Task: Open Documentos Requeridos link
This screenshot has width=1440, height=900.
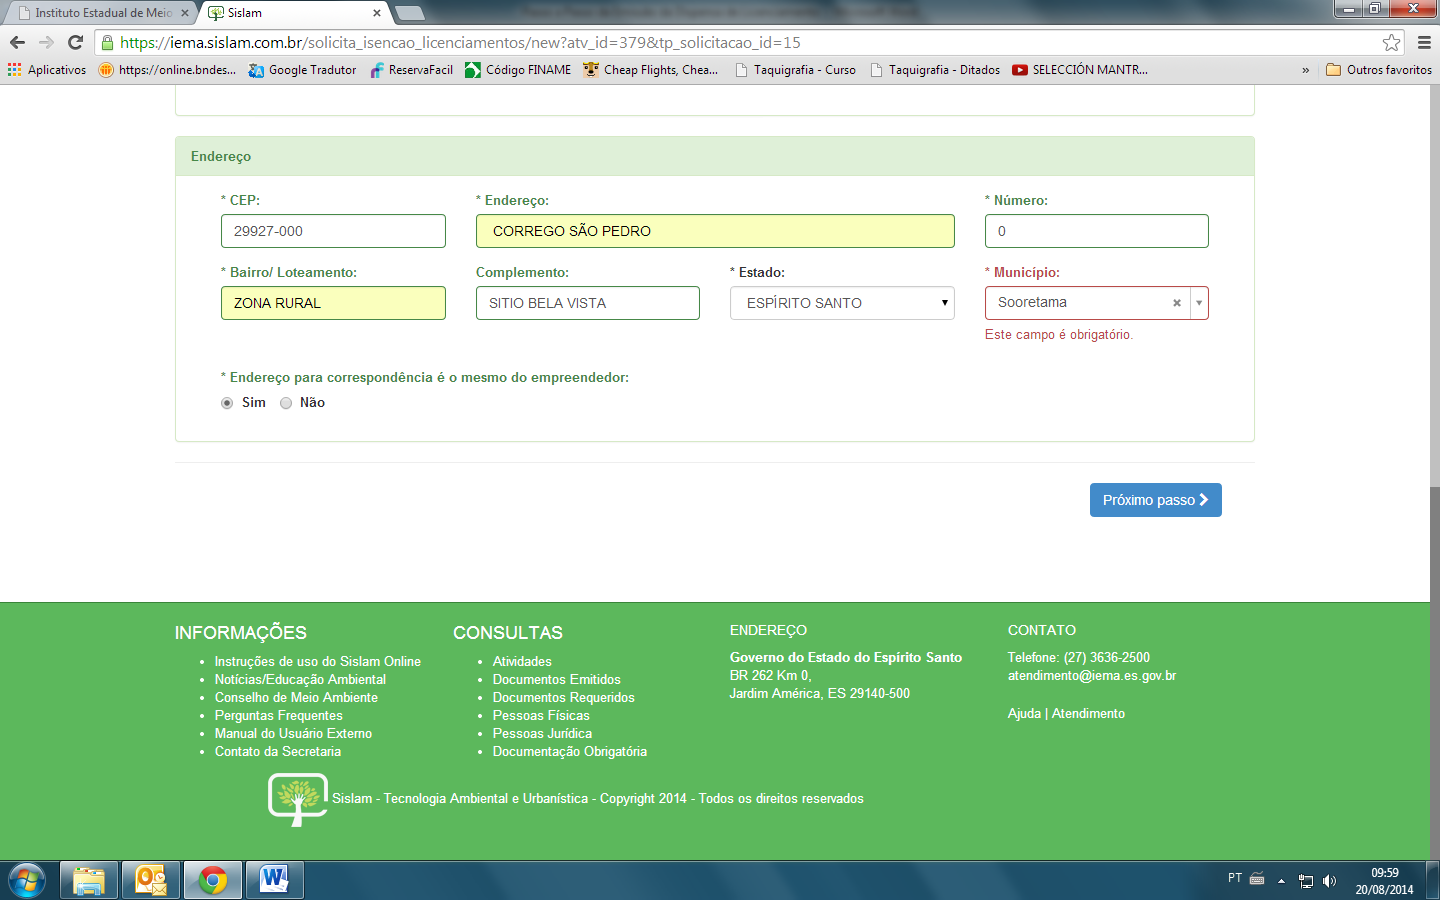Action: tap(563, 697)
